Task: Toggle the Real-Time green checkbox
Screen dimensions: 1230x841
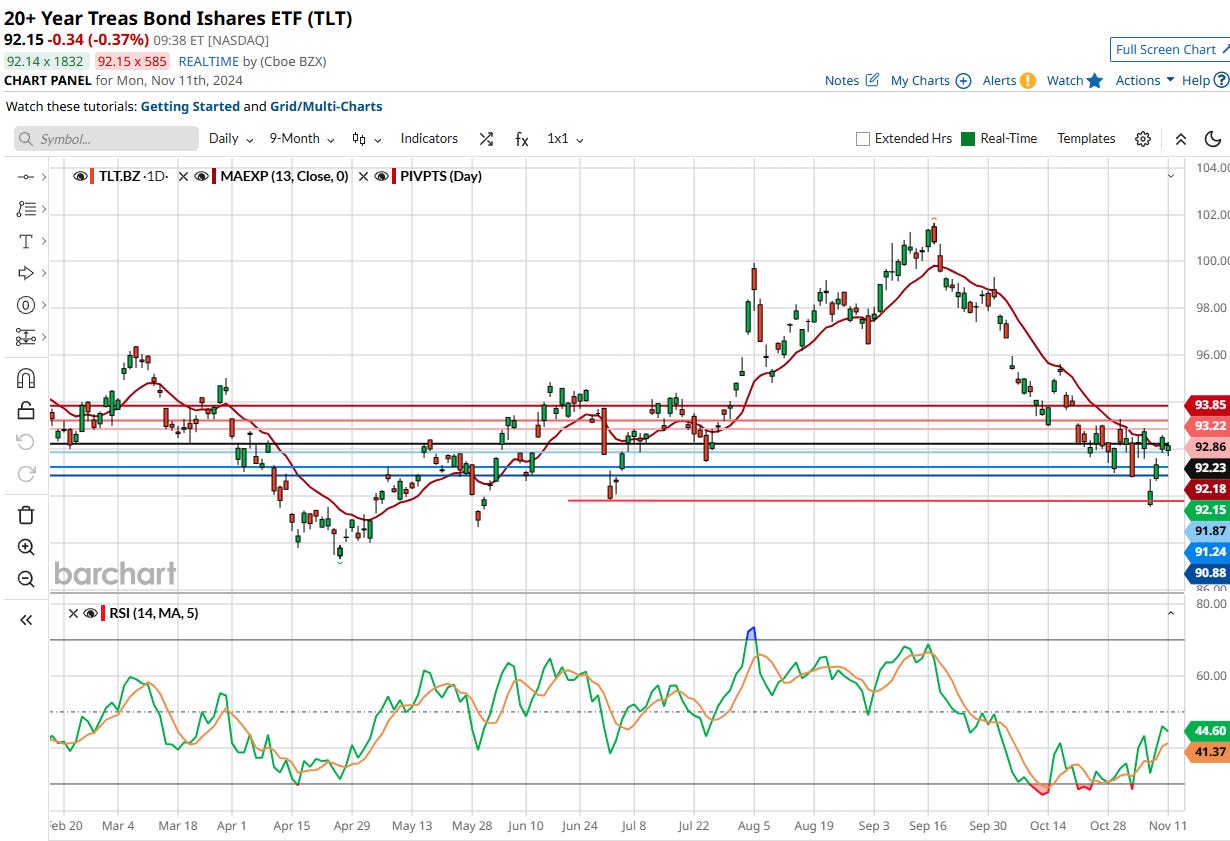Action: click(967, 139)
